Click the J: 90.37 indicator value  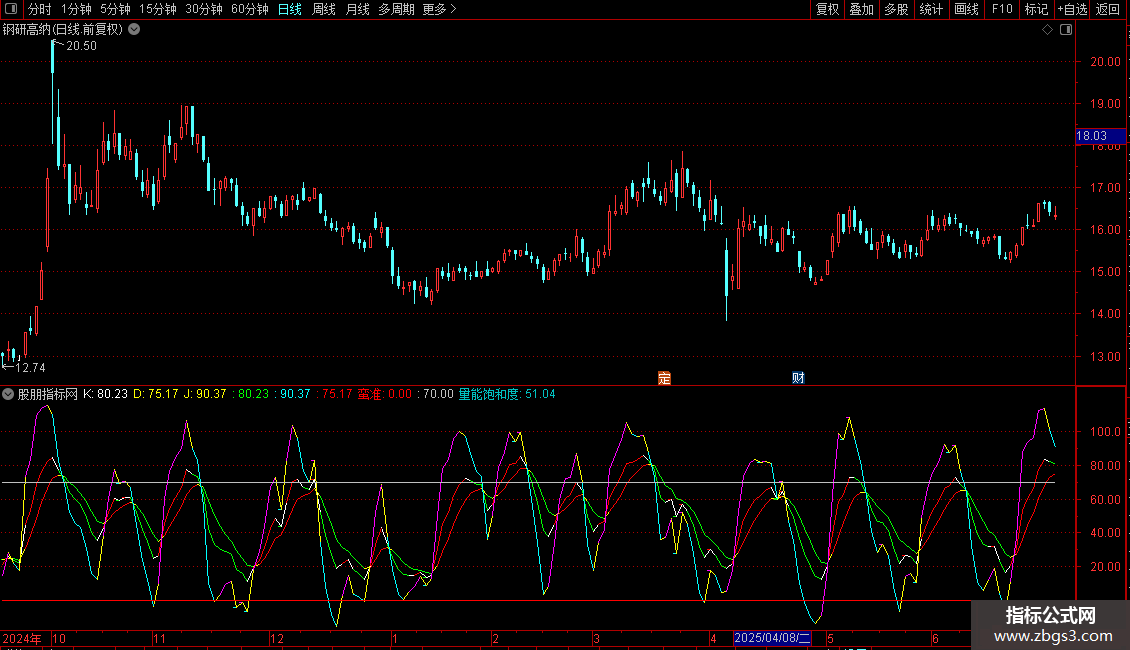pos(205,394)
